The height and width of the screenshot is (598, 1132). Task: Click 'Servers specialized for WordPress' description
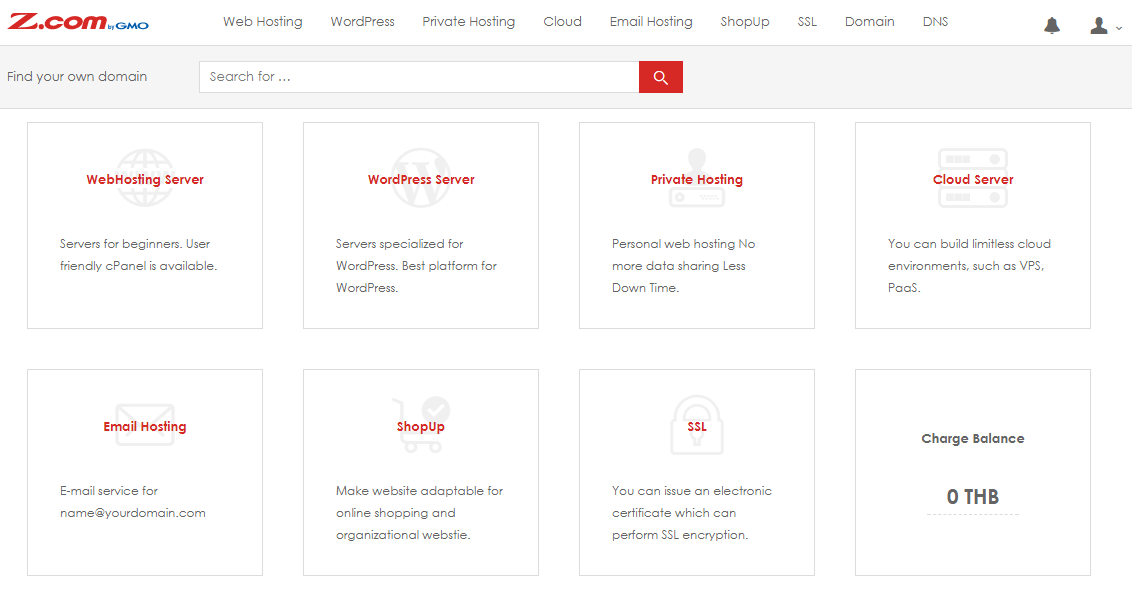pos(417,266)
